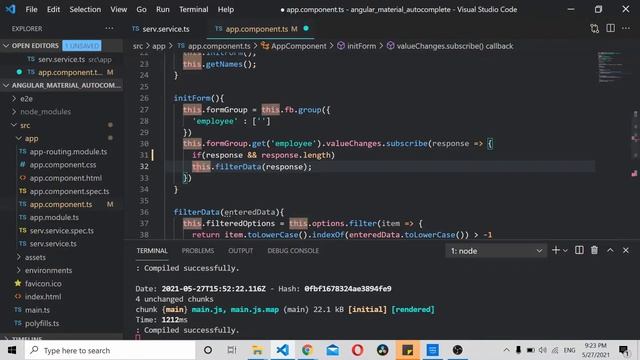
Task: Click the Windows Start button
Action: [x=11, y=350]
